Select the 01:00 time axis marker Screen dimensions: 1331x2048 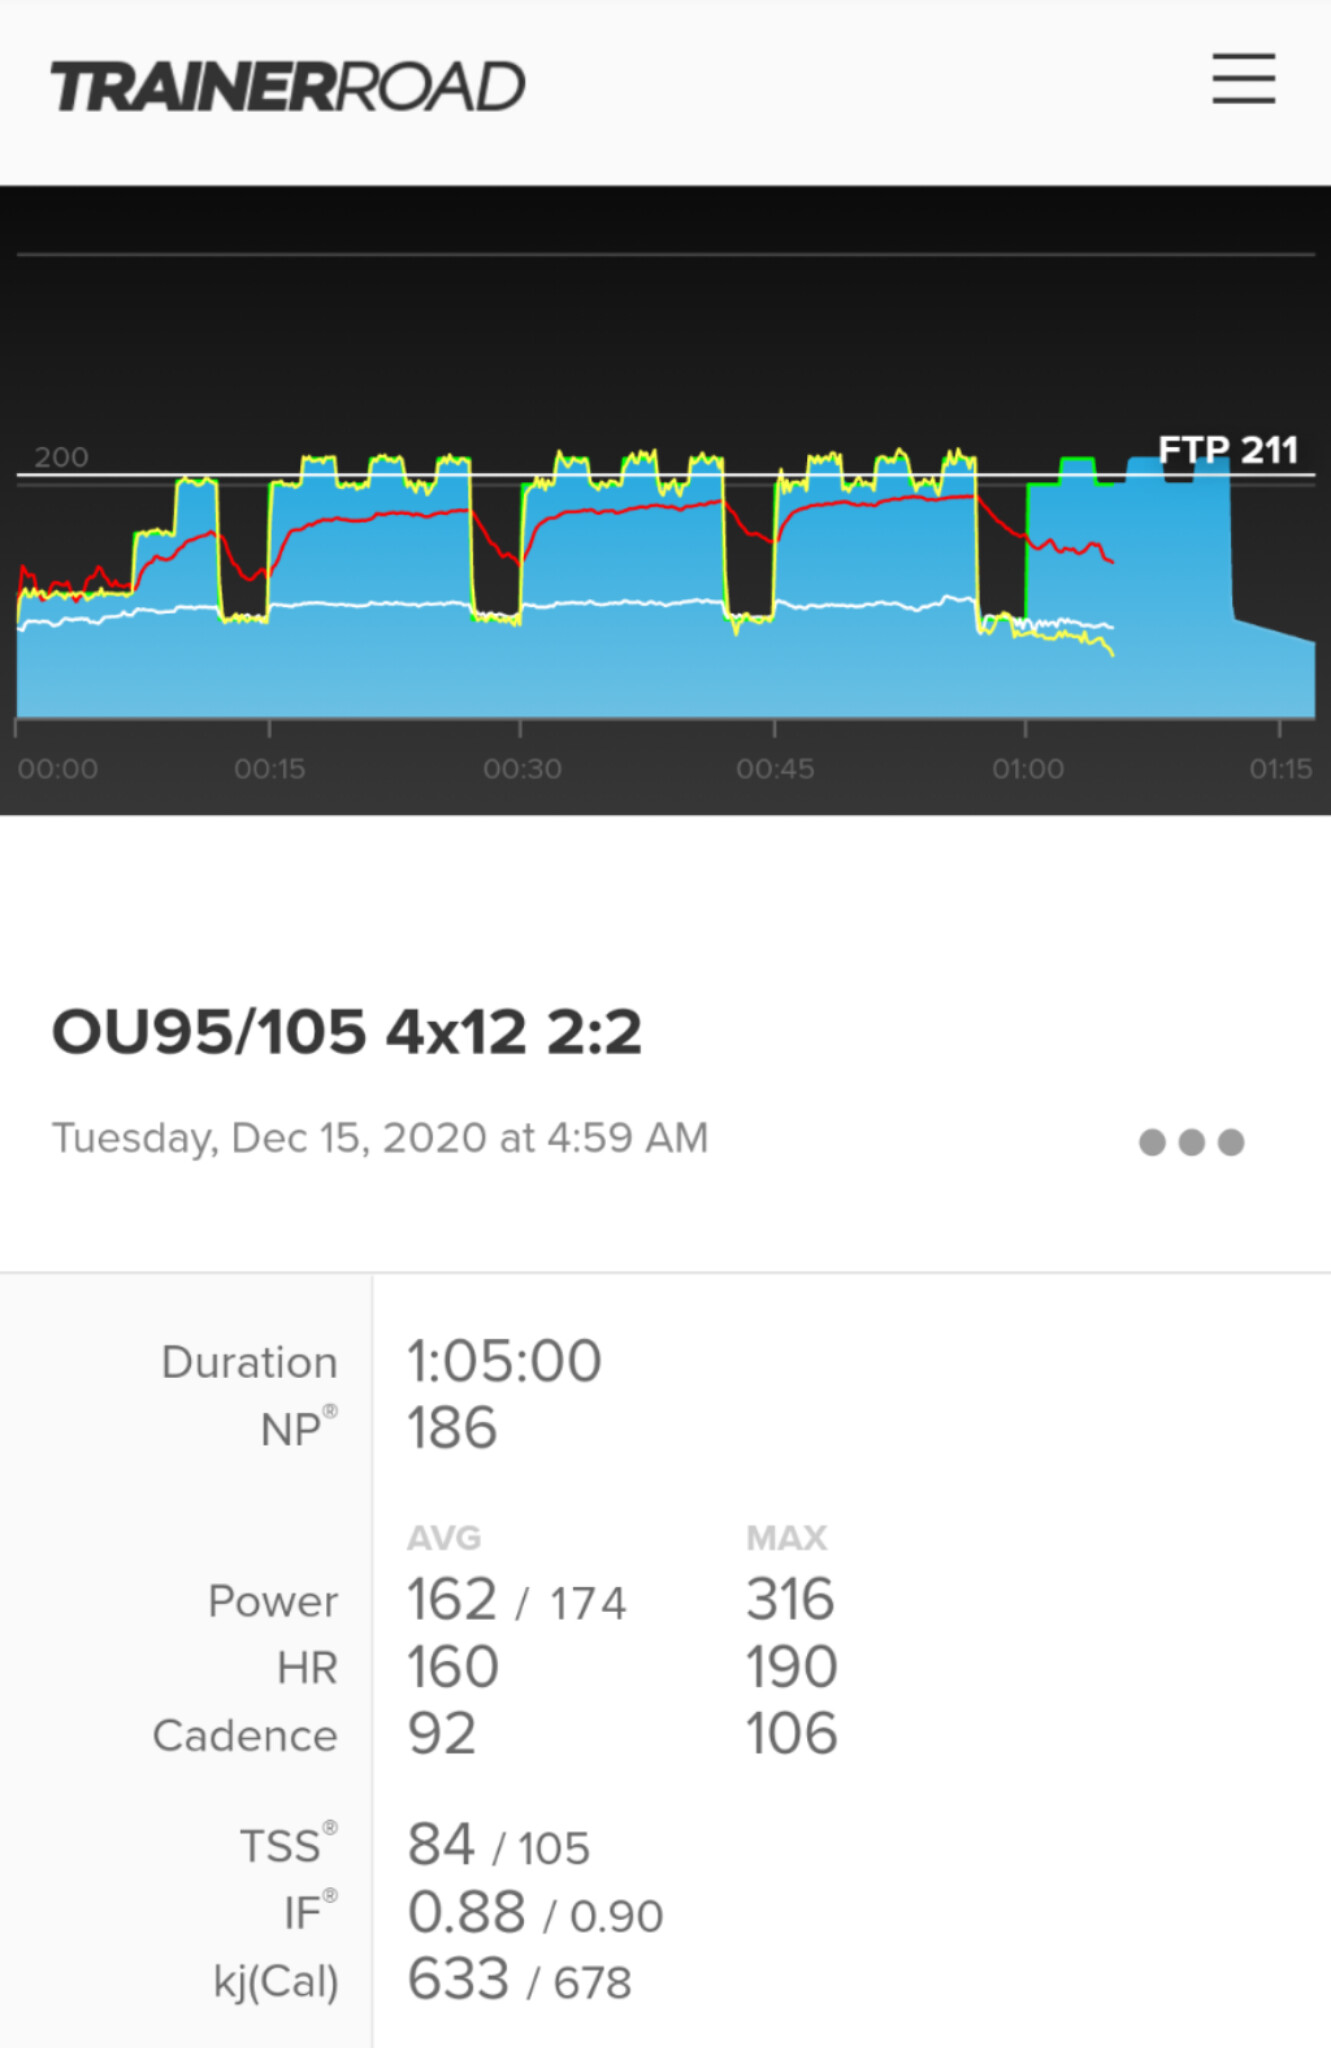1028,769
